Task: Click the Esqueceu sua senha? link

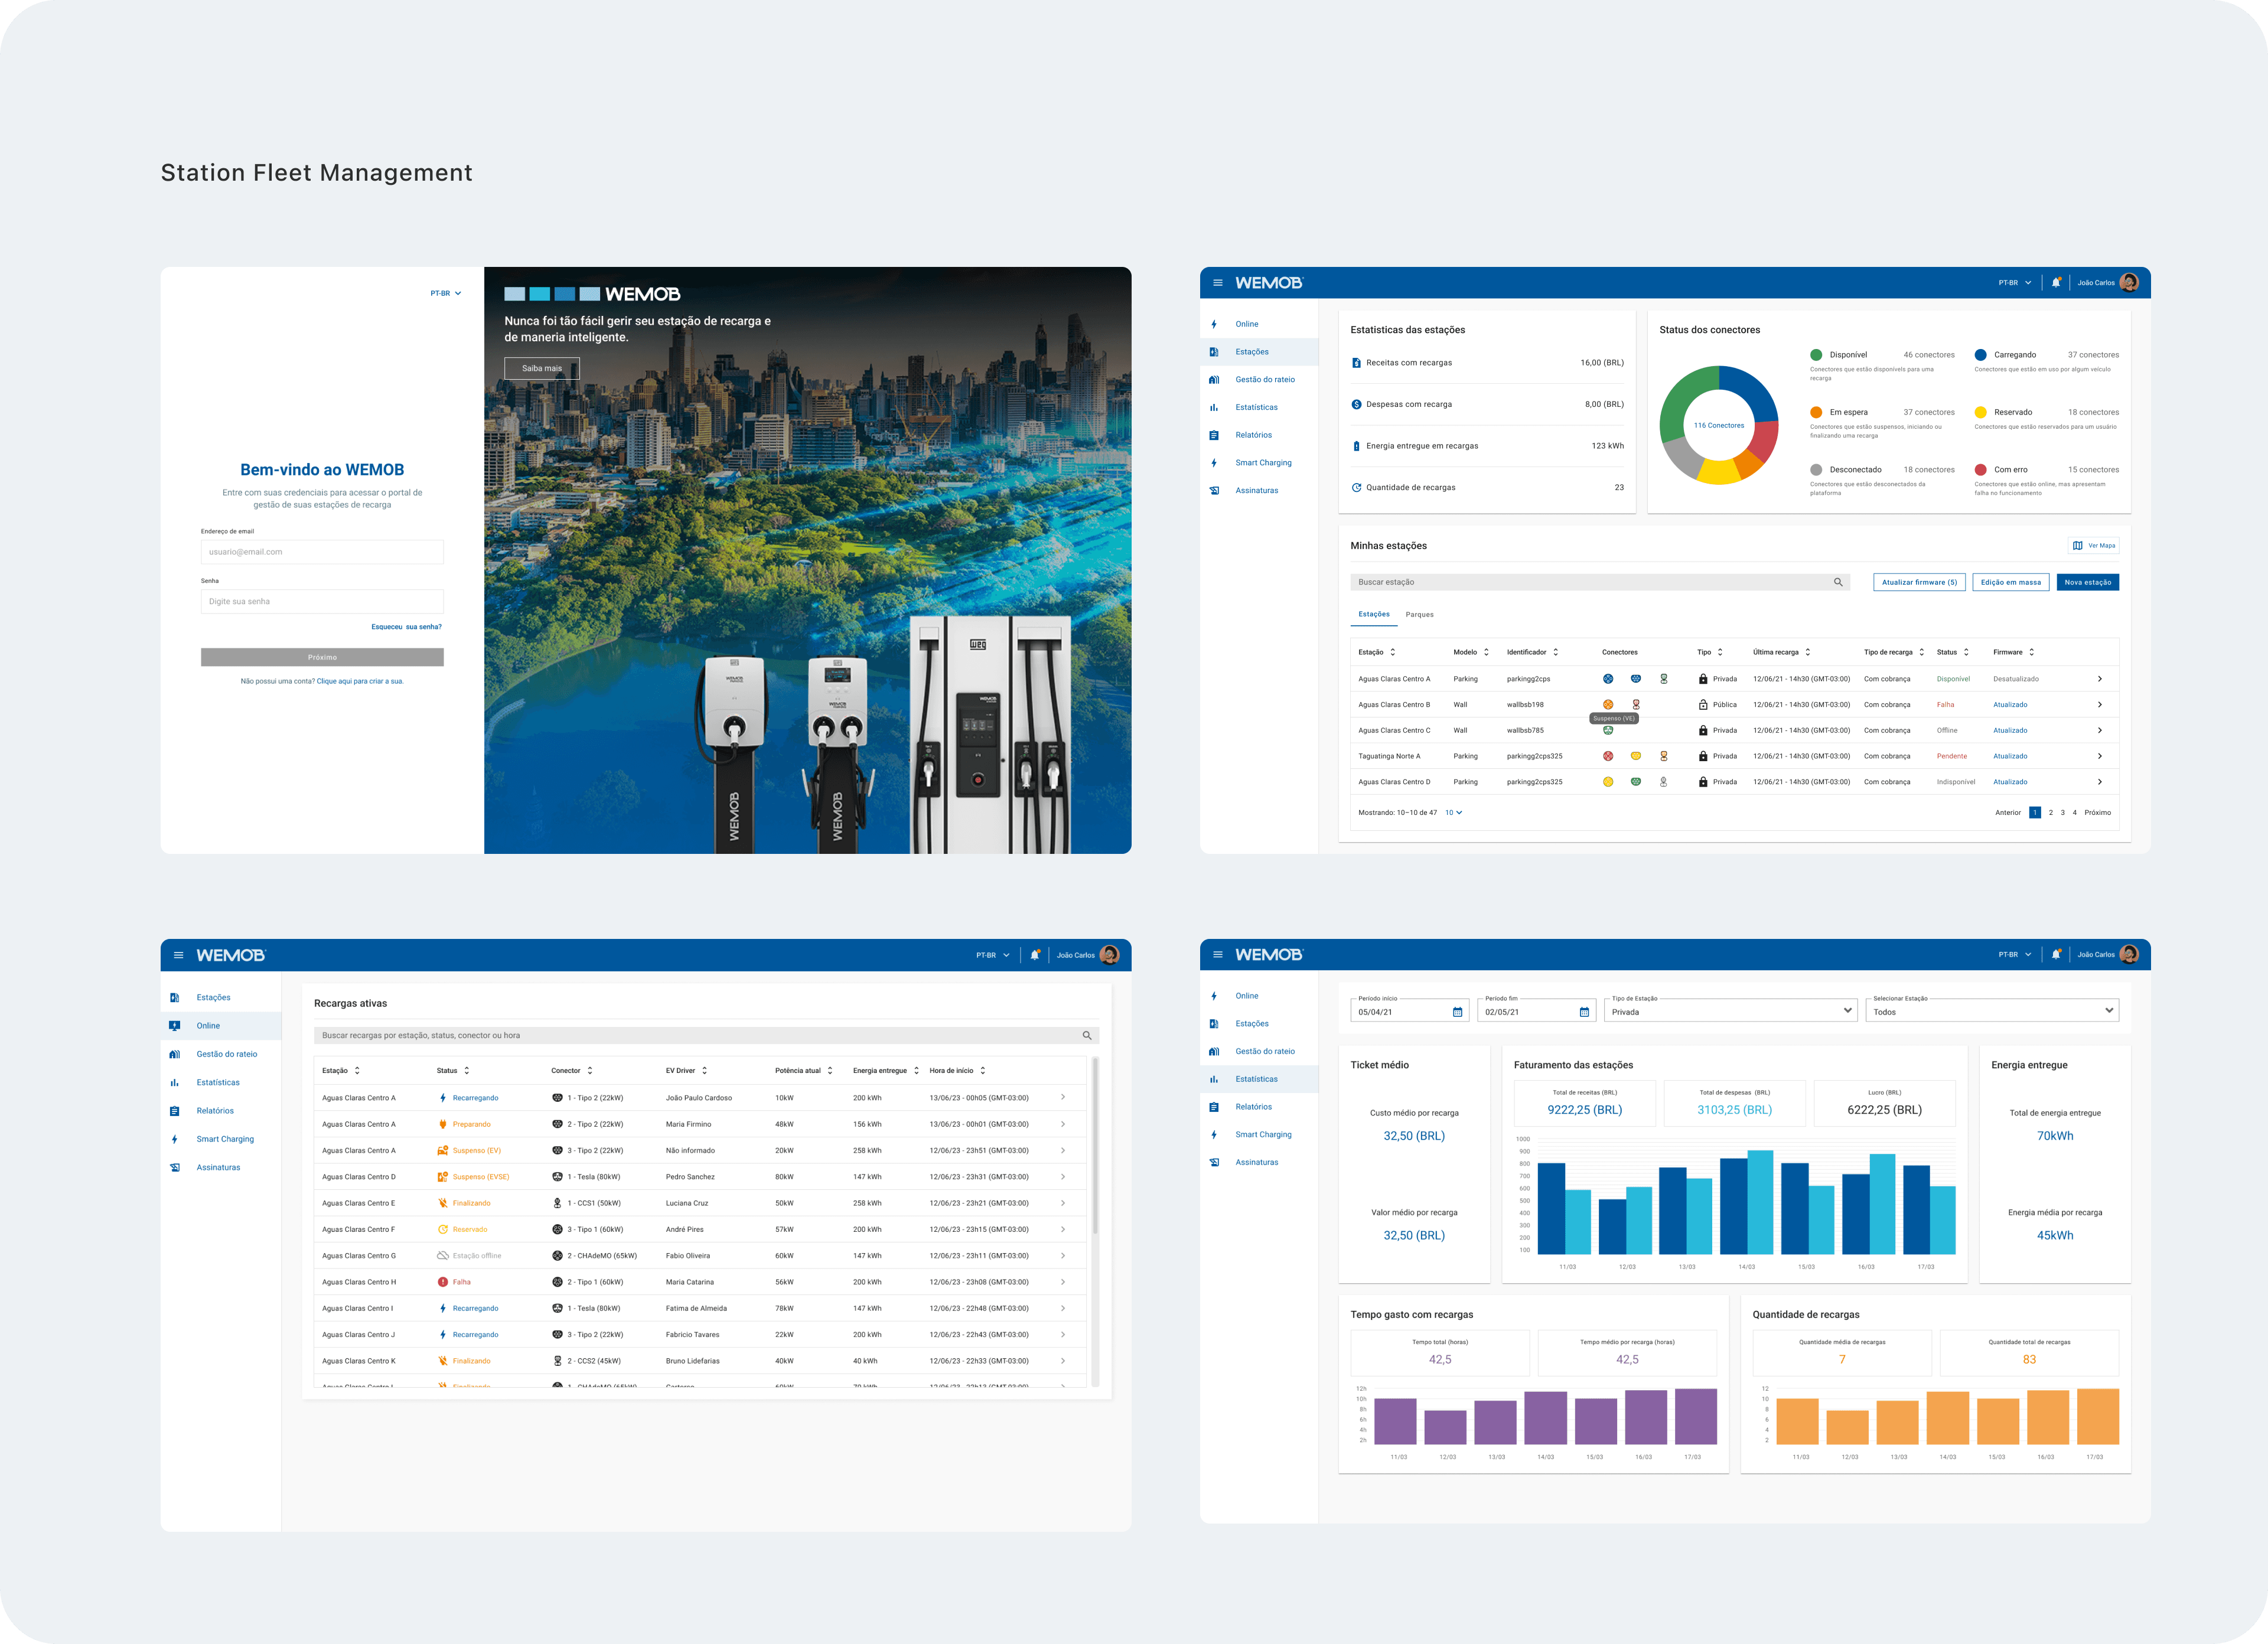Action: (406, 627)
